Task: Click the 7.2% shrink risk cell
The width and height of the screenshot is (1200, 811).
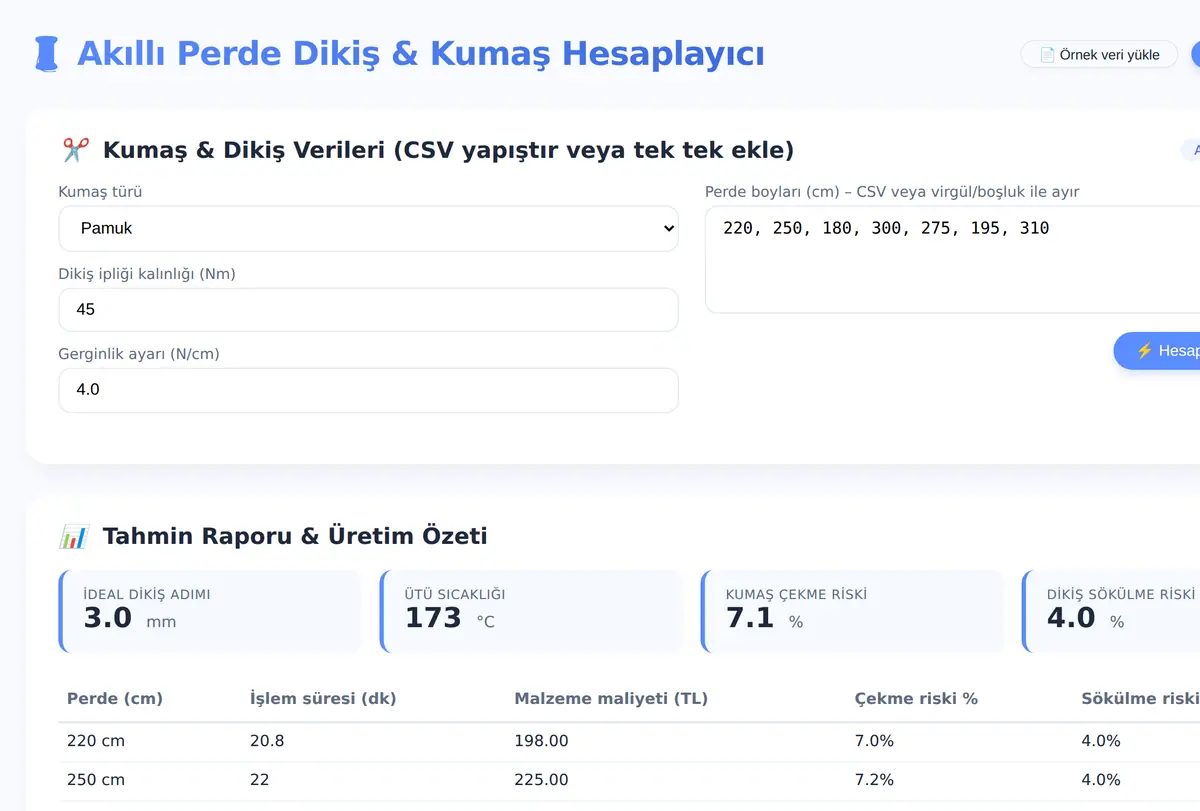Action: [874, 779]
